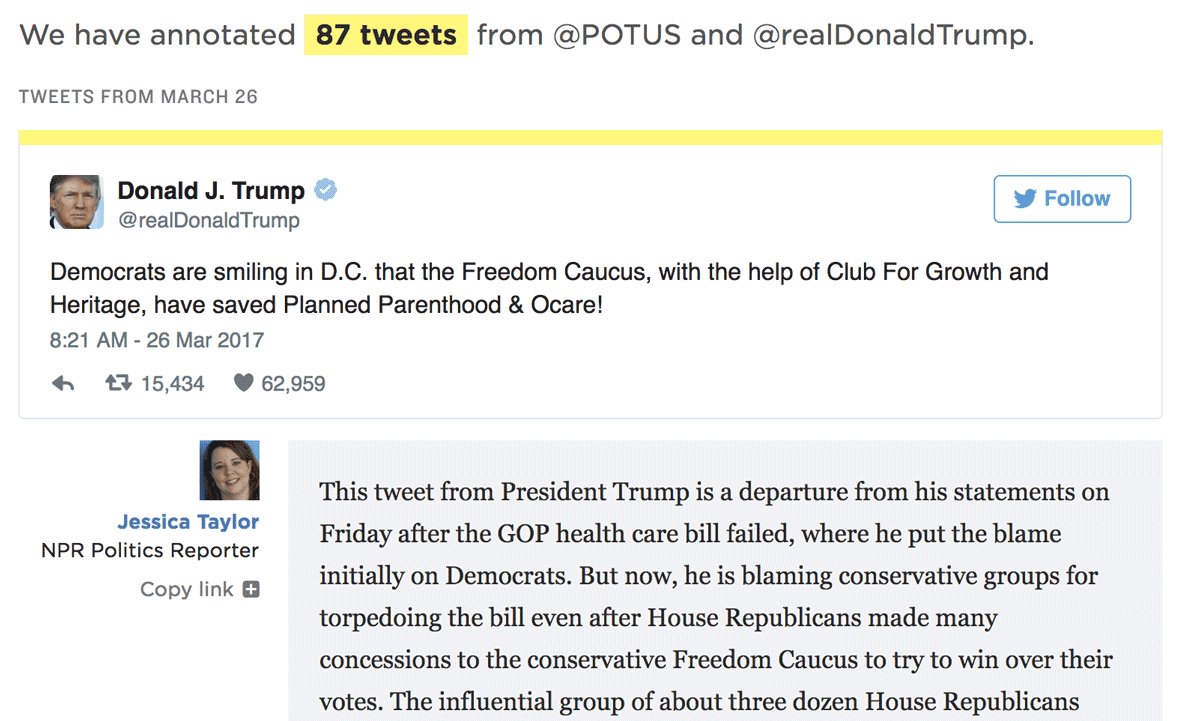Open the Jessica Taylor author link

(188, 522)
